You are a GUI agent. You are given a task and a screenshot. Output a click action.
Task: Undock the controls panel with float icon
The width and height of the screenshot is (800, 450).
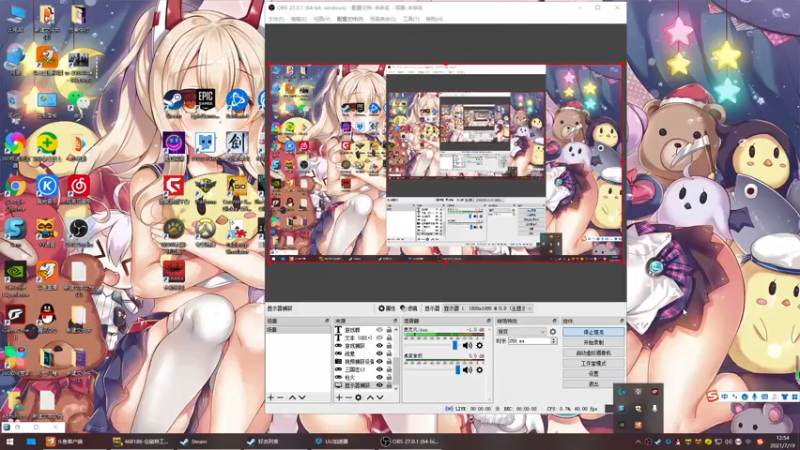coord(621,321)
